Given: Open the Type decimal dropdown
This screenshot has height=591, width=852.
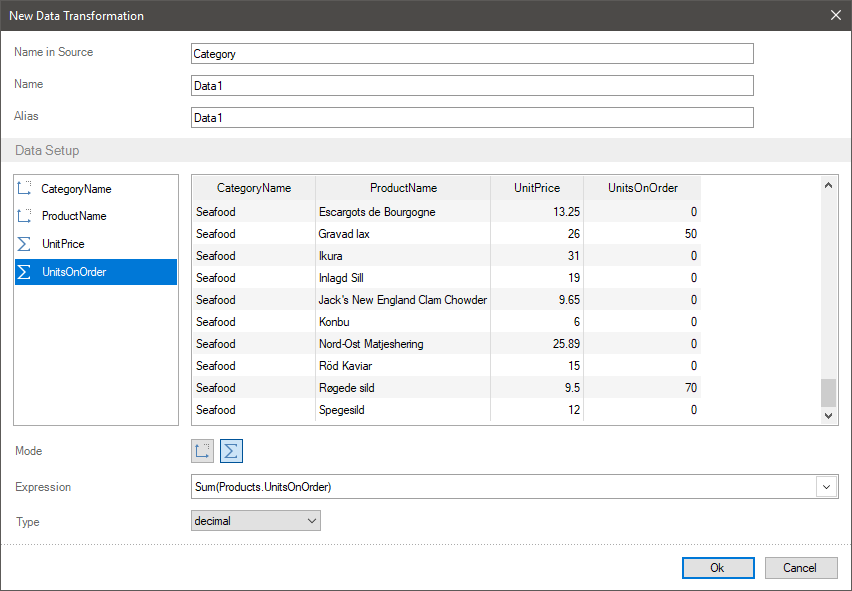Looking at the screenshot, I should (255, 521).
